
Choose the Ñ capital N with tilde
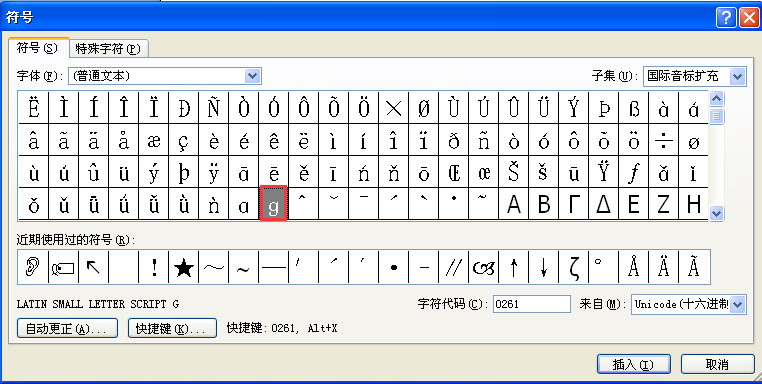click(213, 108)
